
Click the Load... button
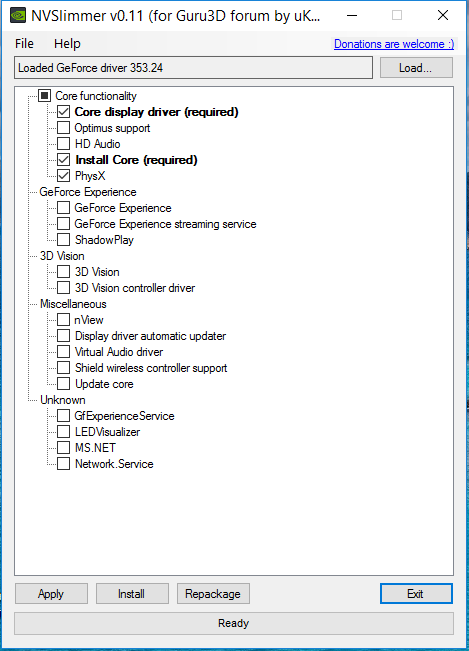(x=416, y=68)
